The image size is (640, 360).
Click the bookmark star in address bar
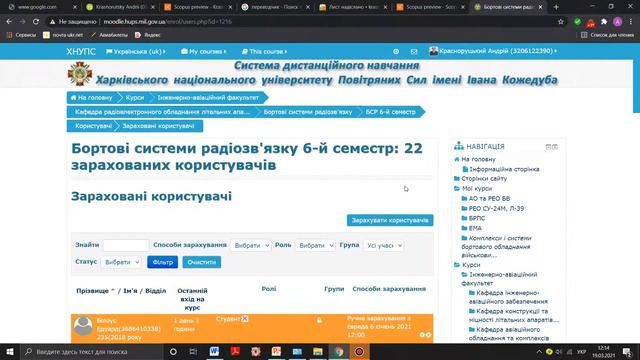tap(561, 22)
